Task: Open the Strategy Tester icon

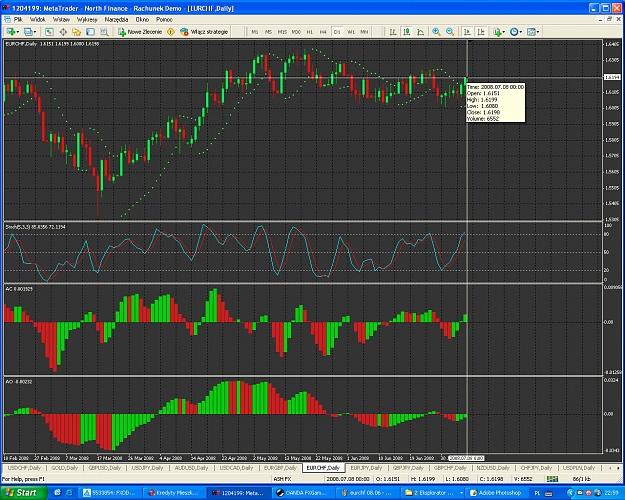Action: pos(104,32)
